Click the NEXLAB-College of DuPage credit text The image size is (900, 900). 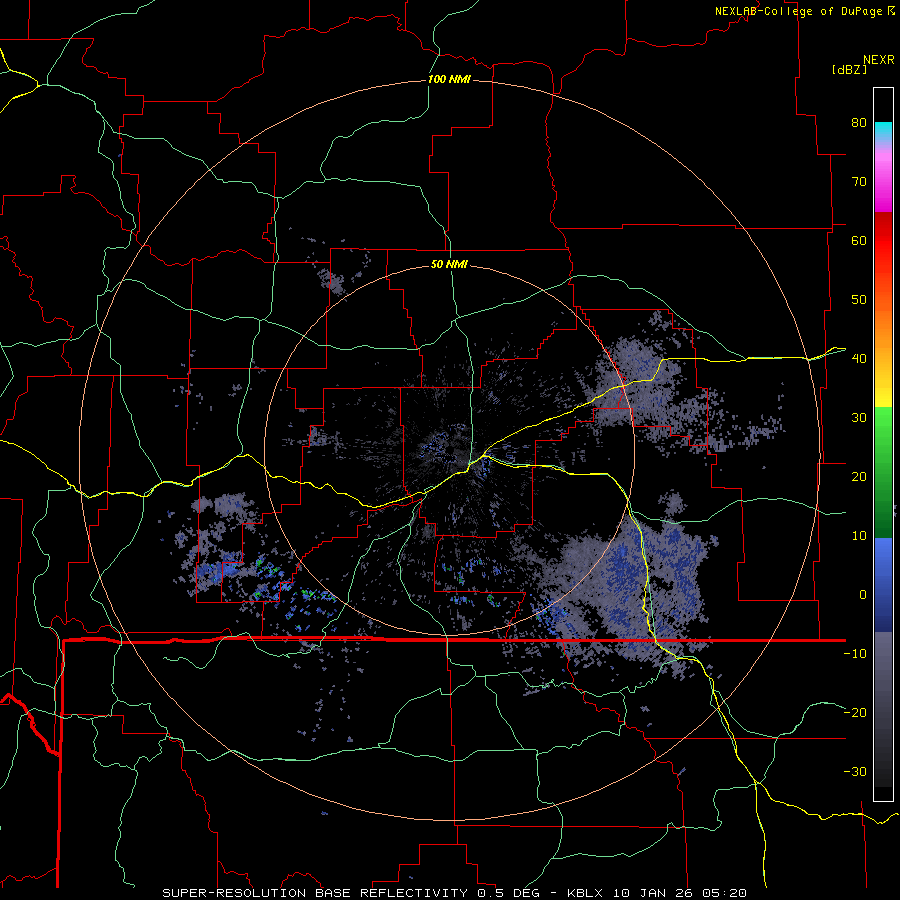click(799, 11)
